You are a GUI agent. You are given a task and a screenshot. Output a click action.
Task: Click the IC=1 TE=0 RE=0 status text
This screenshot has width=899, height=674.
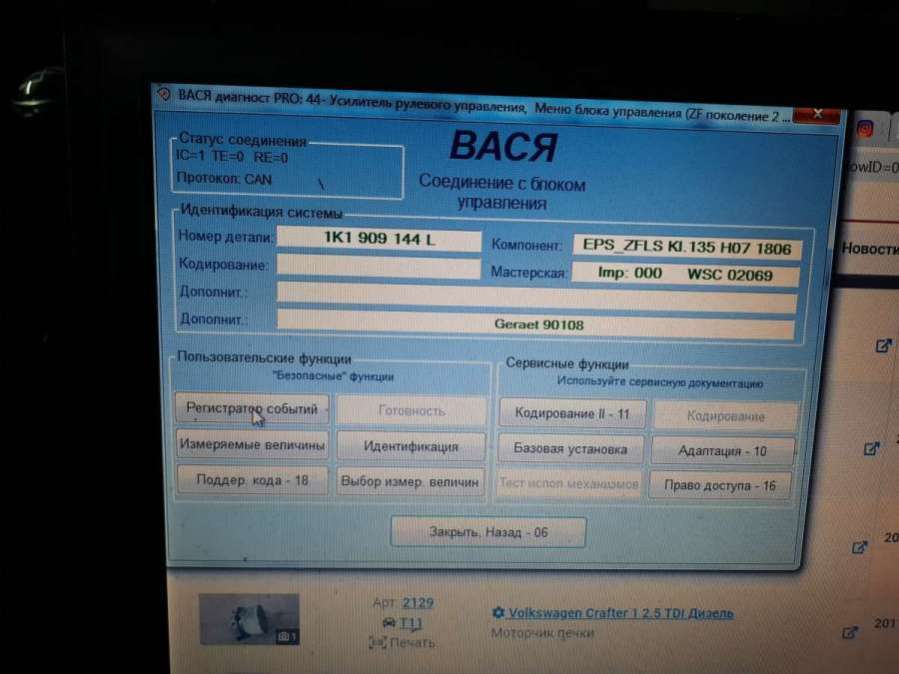pyautogui.click(x=232, y=156)
